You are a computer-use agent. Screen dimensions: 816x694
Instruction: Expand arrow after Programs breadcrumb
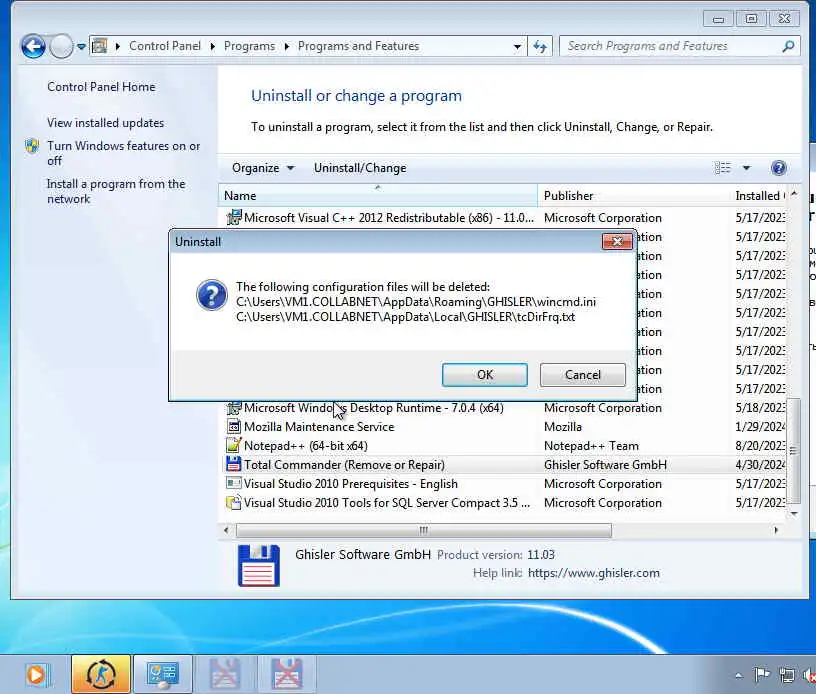pos(286,46)
